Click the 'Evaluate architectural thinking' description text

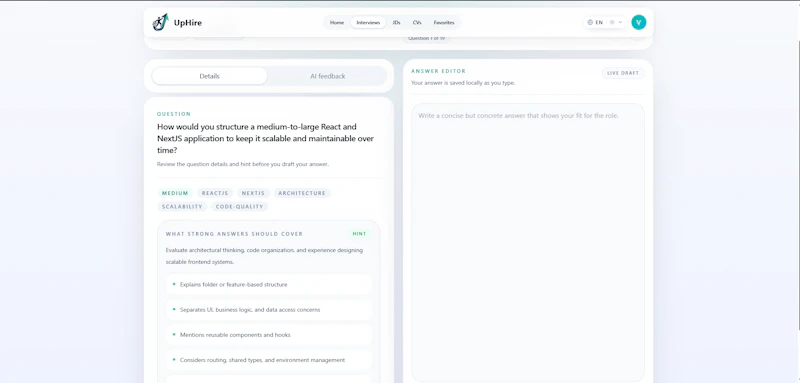coord(264,256)
